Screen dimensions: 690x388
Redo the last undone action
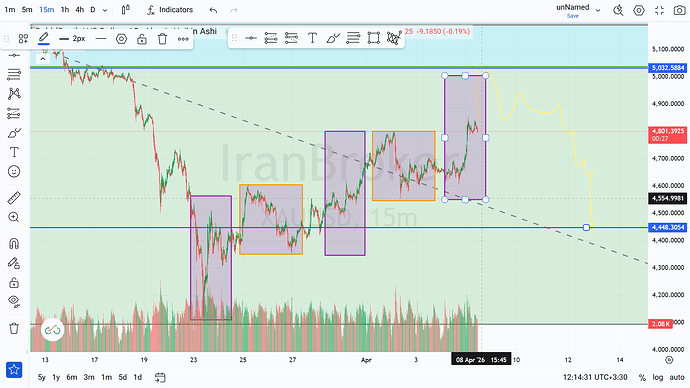(234, 10)
